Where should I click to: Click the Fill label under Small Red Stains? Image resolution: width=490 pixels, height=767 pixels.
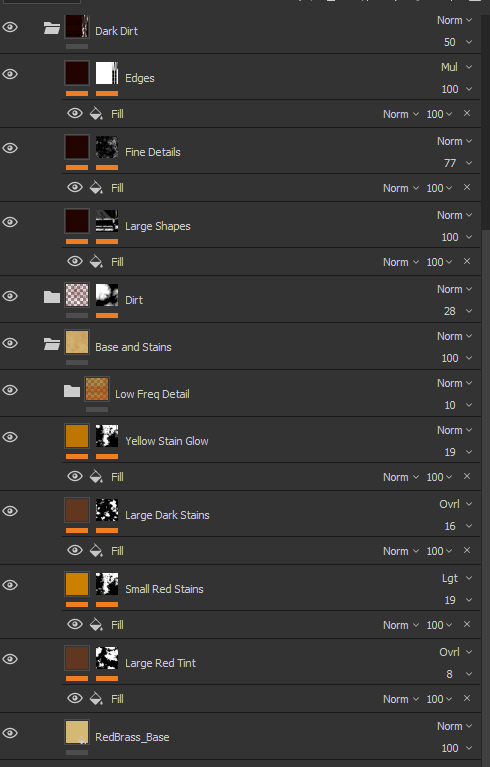pyautogui.click(x=117, y=625)
